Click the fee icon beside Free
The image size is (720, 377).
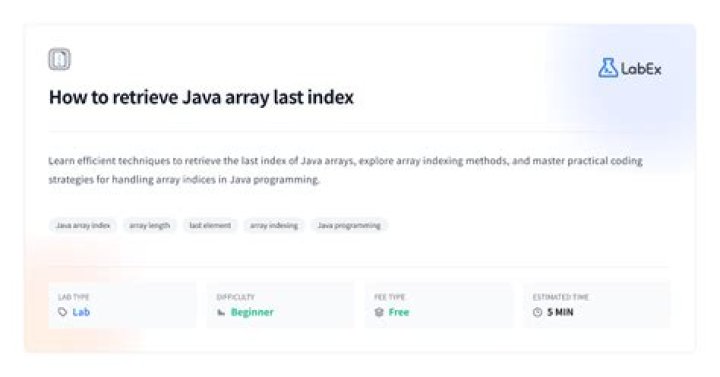click(379, 312)
